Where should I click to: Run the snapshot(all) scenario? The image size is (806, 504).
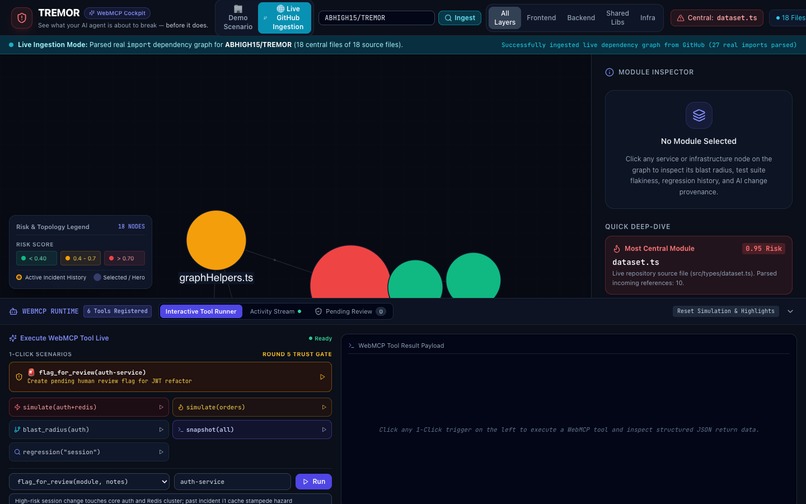252,429
